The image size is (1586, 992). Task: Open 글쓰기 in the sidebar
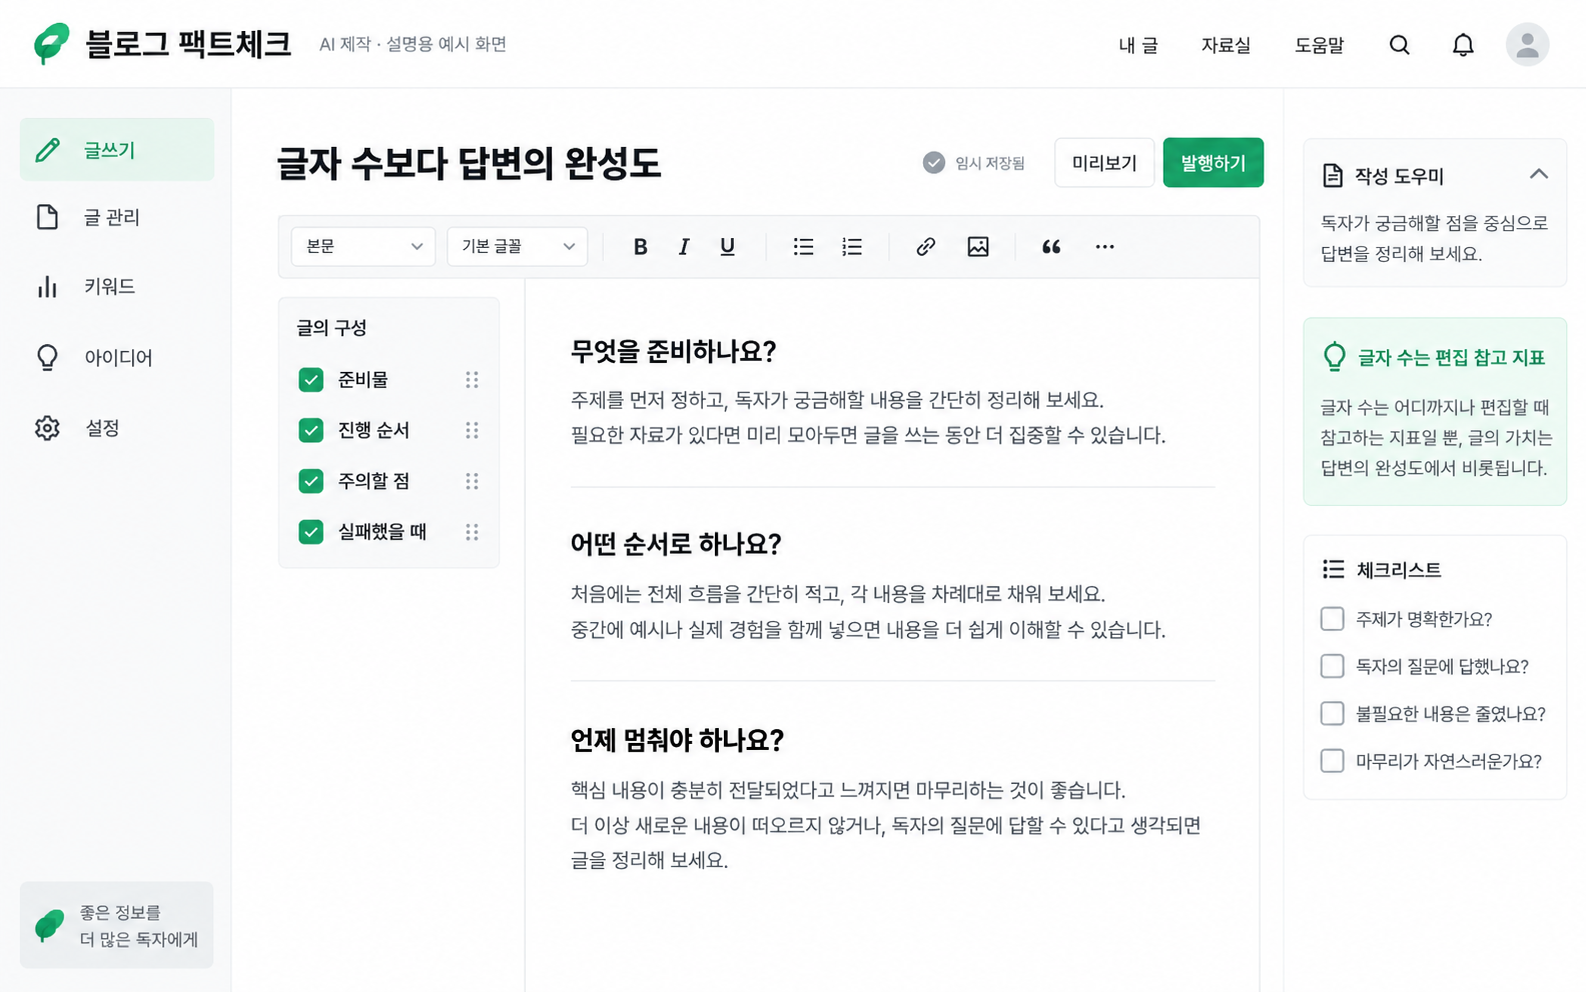(x=117, y=150)
